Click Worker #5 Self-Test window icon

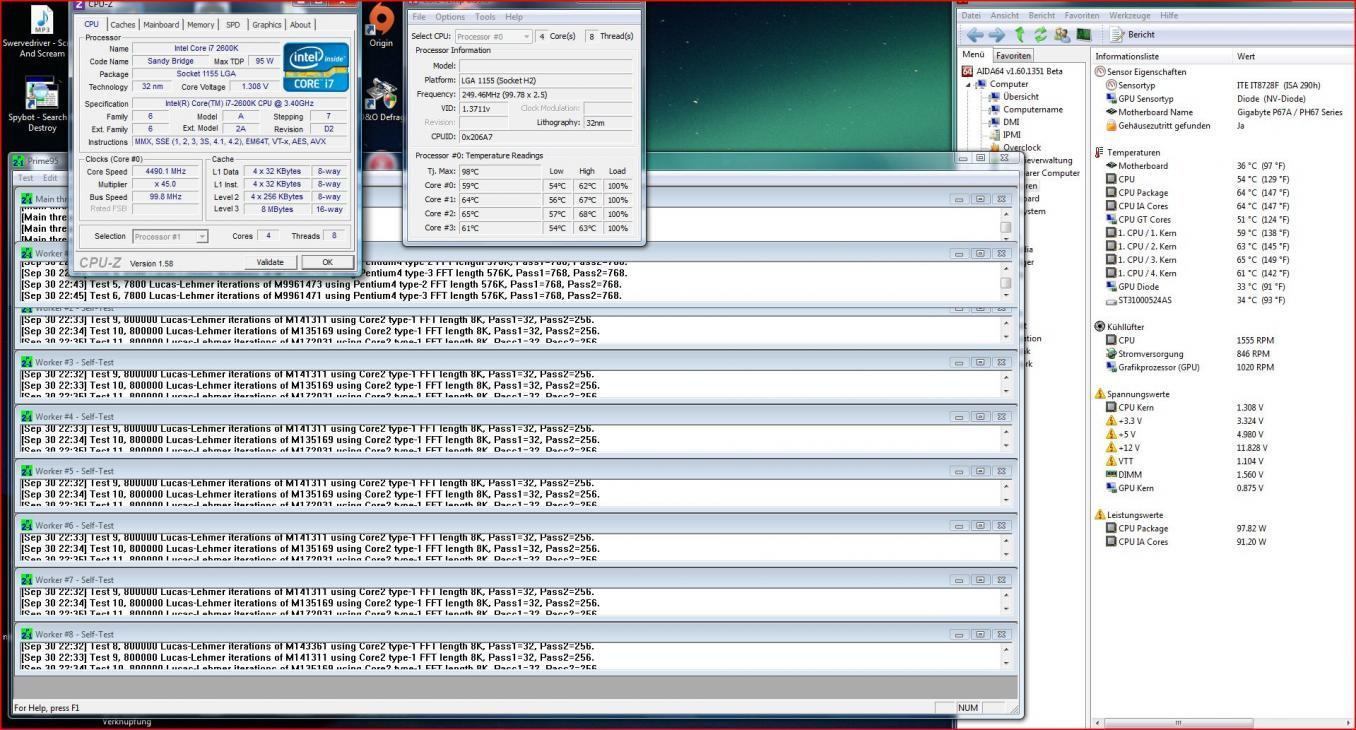pyautogui.click(x=27, y=471)
